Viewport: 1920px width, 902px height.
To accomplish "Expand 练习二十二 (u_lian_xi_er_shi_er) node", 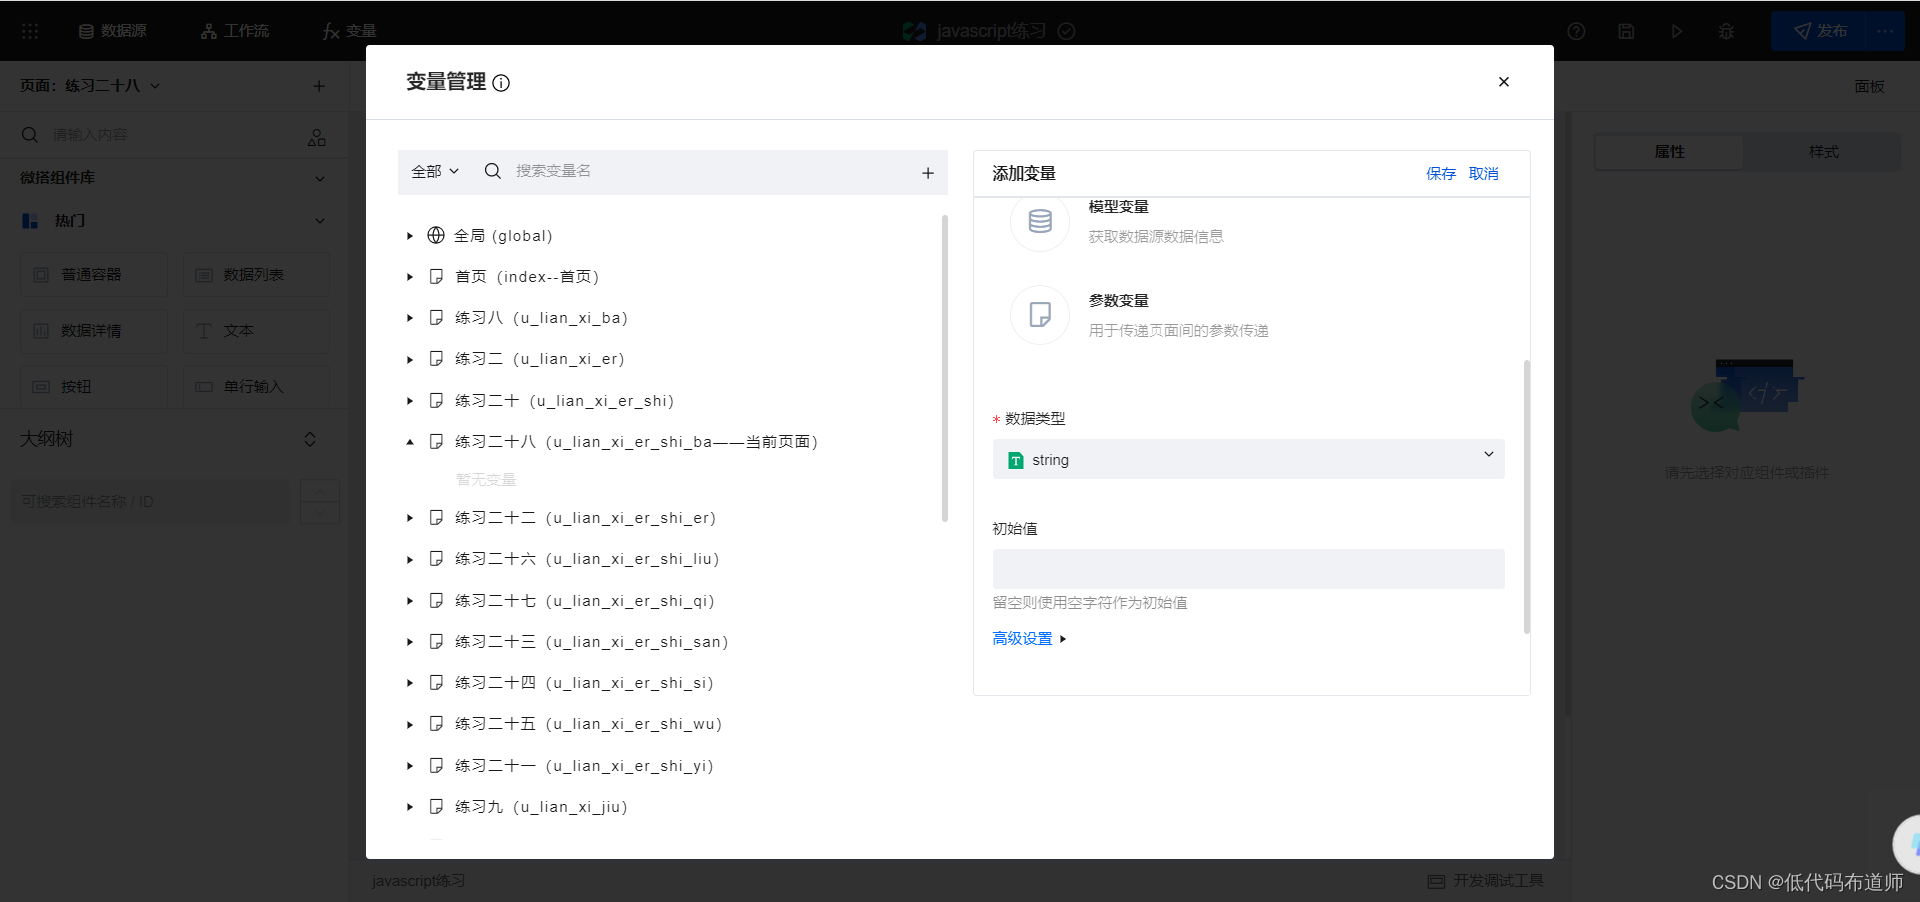I will click(410, 518).
